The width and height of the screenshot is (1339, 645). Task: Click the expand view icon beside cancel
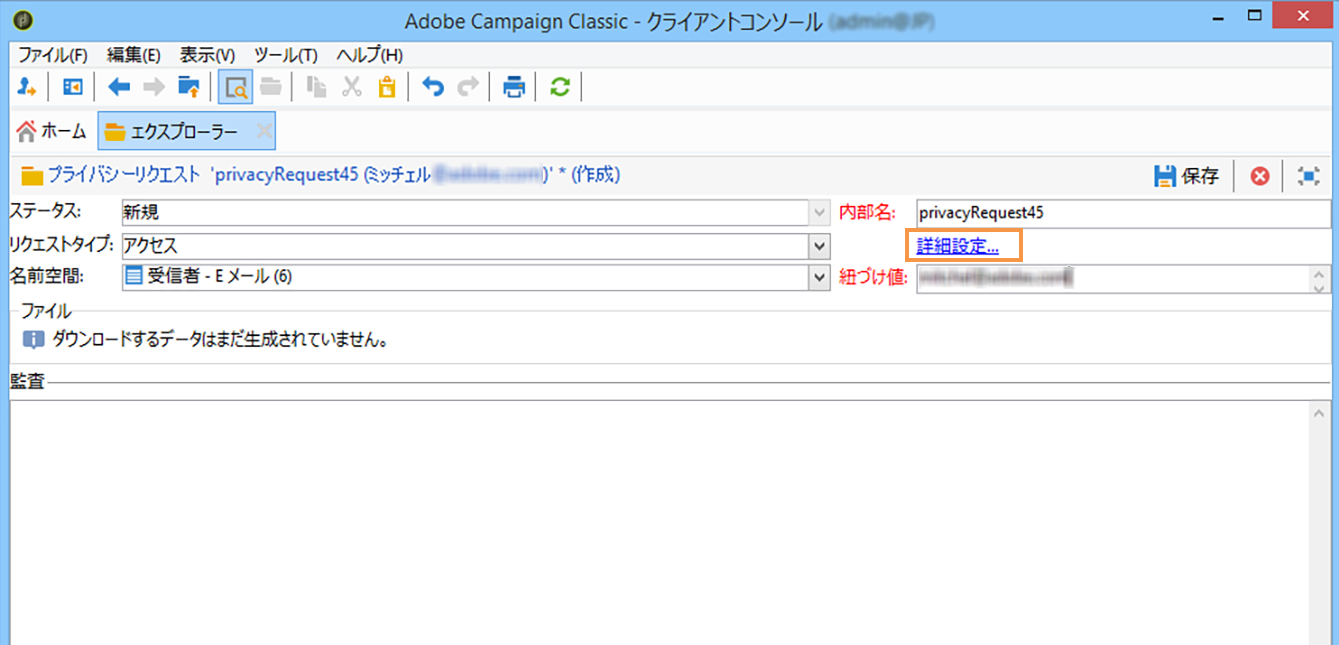coord(1307,176)
